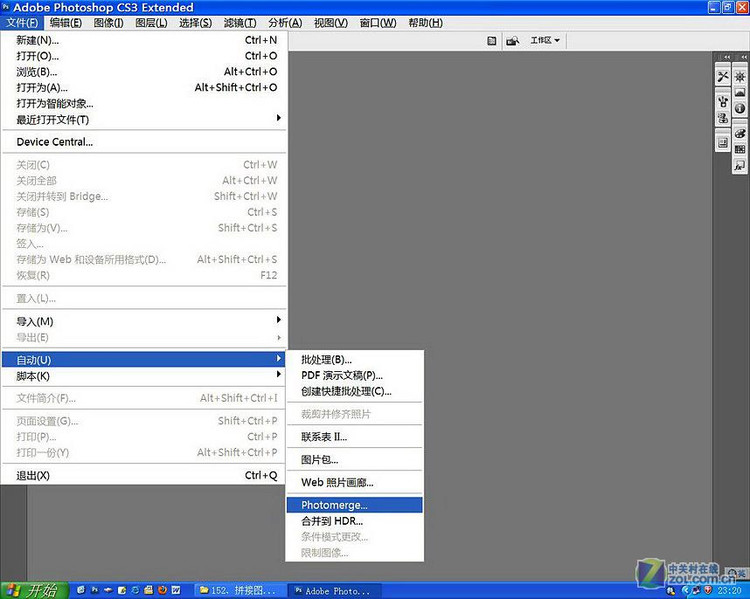Viewport: 750px width, 599px height.
Task: Choose 退出(X) to quit Photoshop
Action: pyautogui.click(x=144, y=476)
